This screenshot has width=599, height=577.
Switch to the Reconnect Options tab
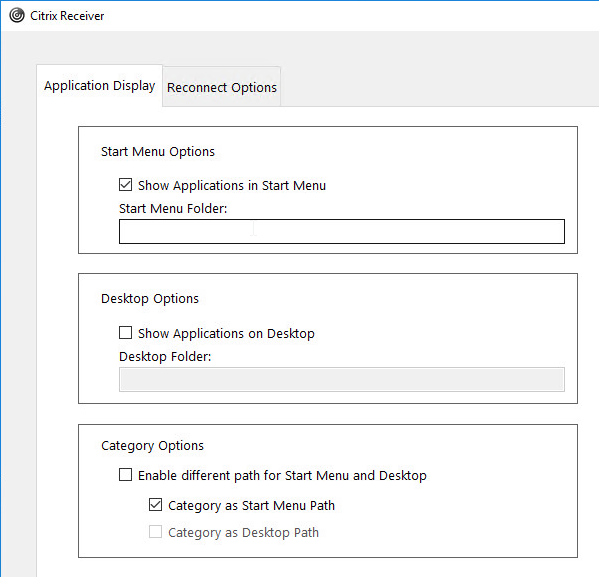point(222,87)
